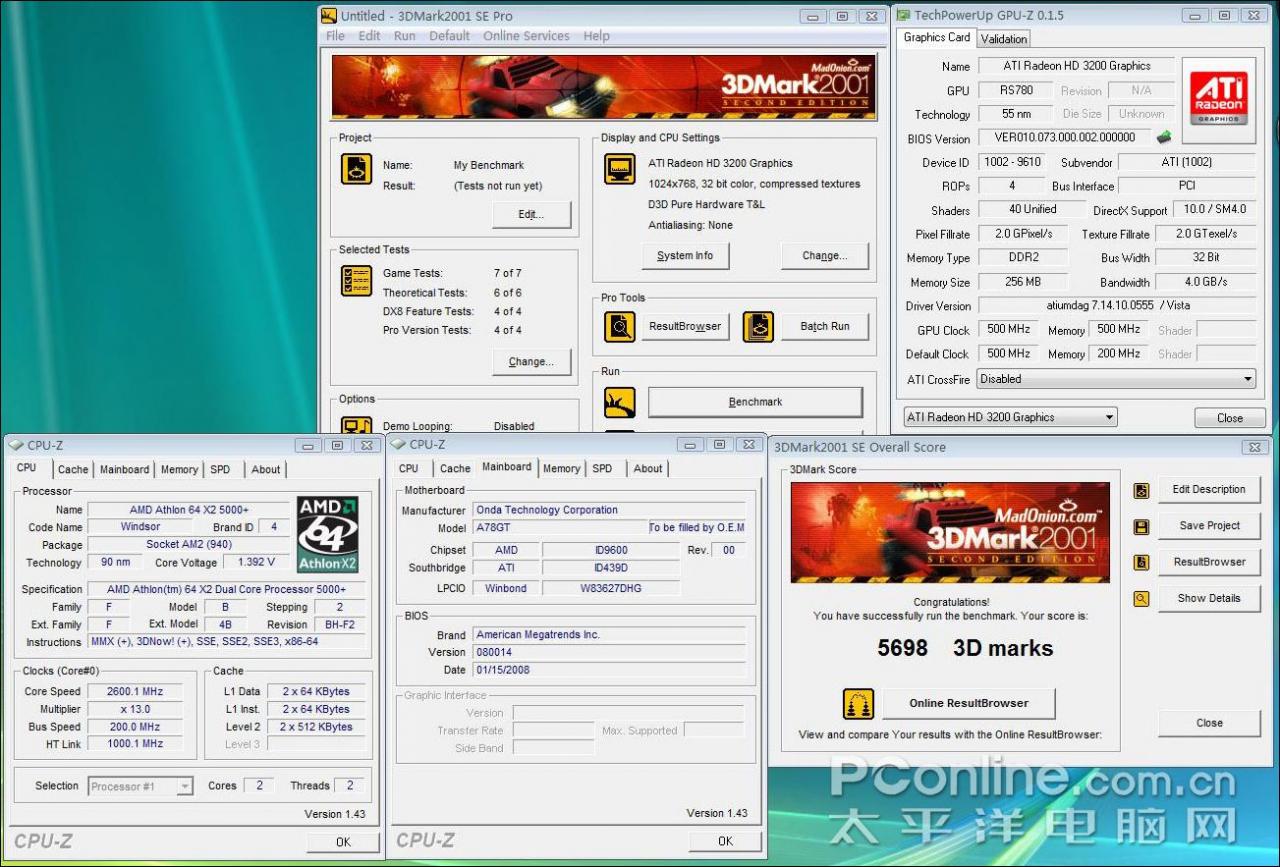Open Memory tab in left CPU-Z window

point(179,470)
